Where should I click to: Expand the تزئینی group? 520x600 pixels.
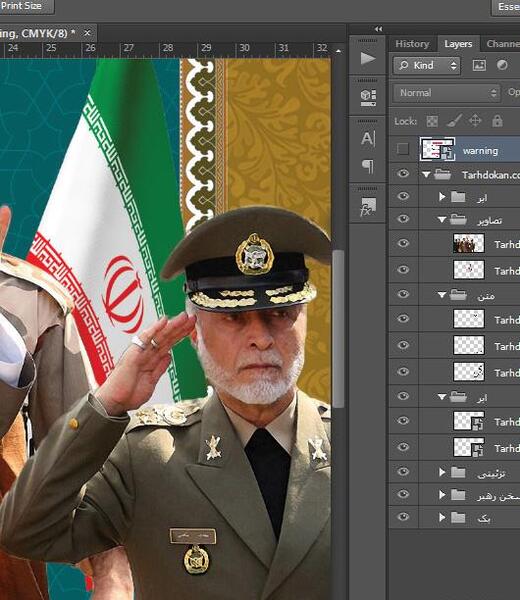point(442,472)
